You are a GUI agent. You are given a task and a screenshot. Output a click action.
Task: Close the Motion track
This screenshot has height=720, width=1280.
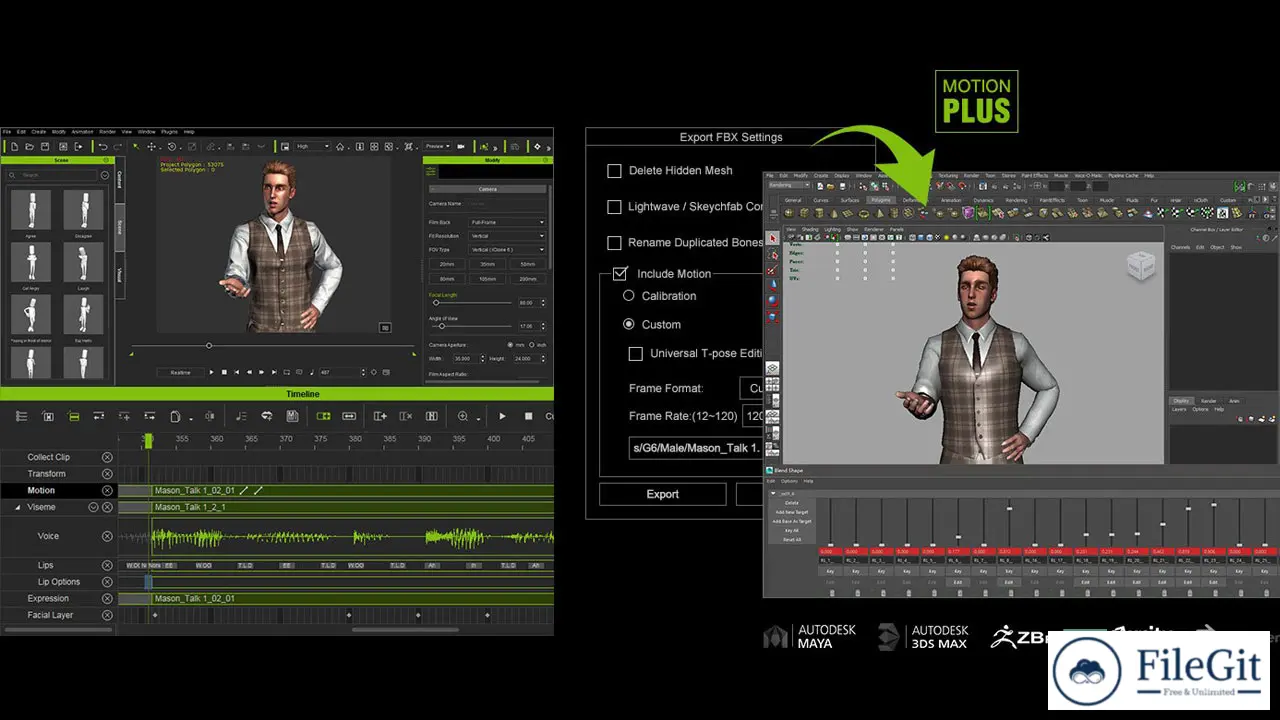click(x=107, y=491)
